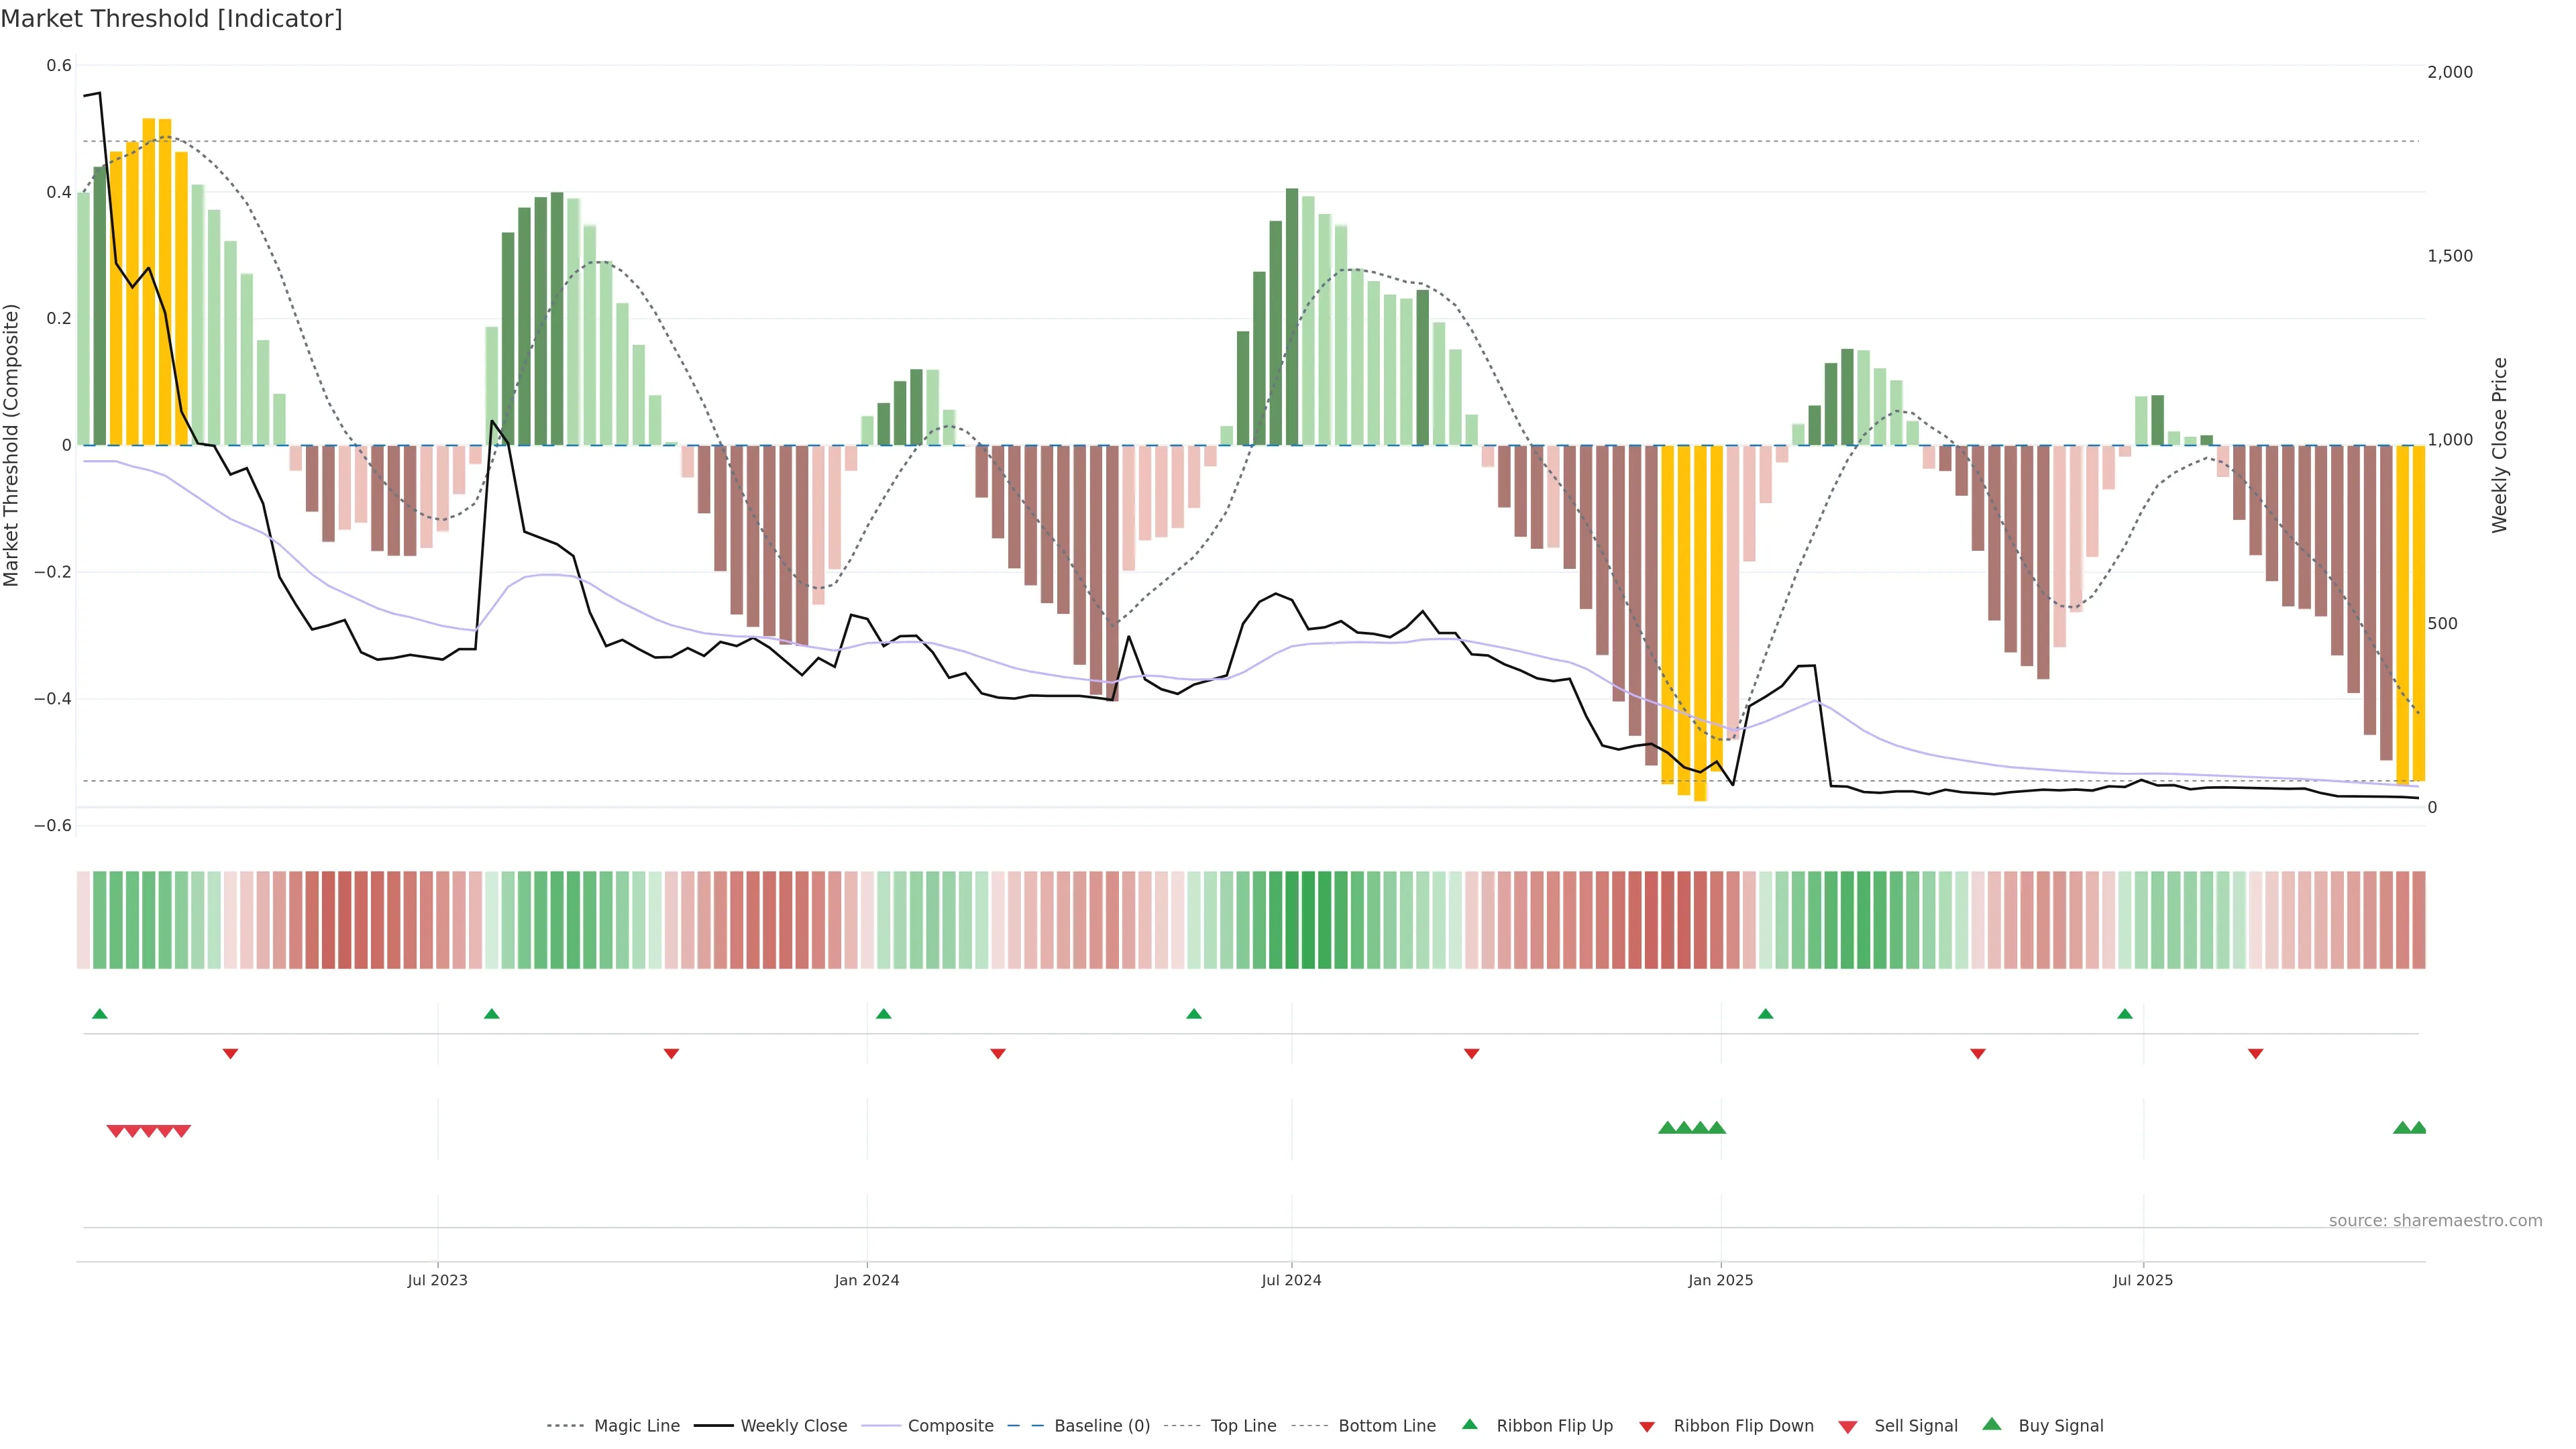Click Jul 2024 x-axis label
Viewport: 2576px width, 1449px height.
click(x=1291, y=1280)
